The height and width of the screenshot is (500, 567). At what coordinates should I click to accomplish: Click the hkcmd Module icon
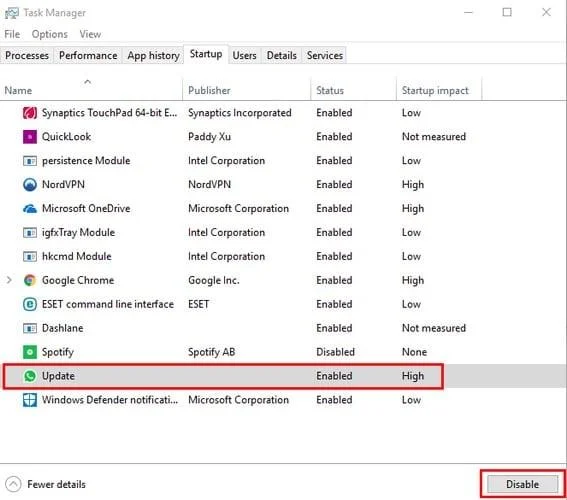point(30,256)
